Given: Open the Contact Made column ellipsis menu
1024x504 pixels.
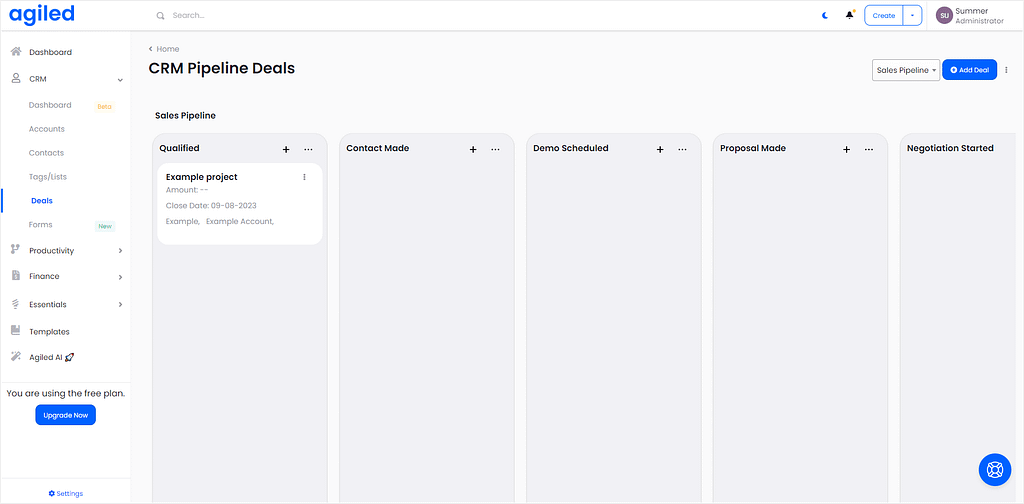Looking at the screenshot, I should pos(495,150).
